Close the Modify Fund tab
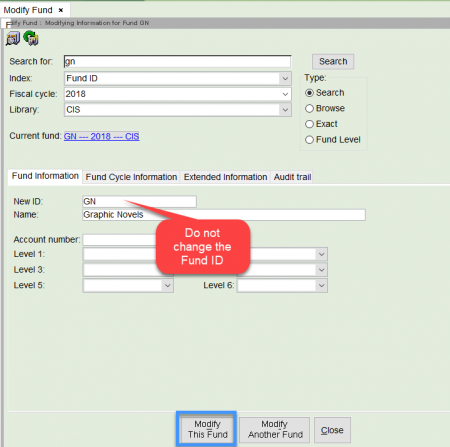Image resolution: width=450 pixels, height=447 pixels. point(61,10)
